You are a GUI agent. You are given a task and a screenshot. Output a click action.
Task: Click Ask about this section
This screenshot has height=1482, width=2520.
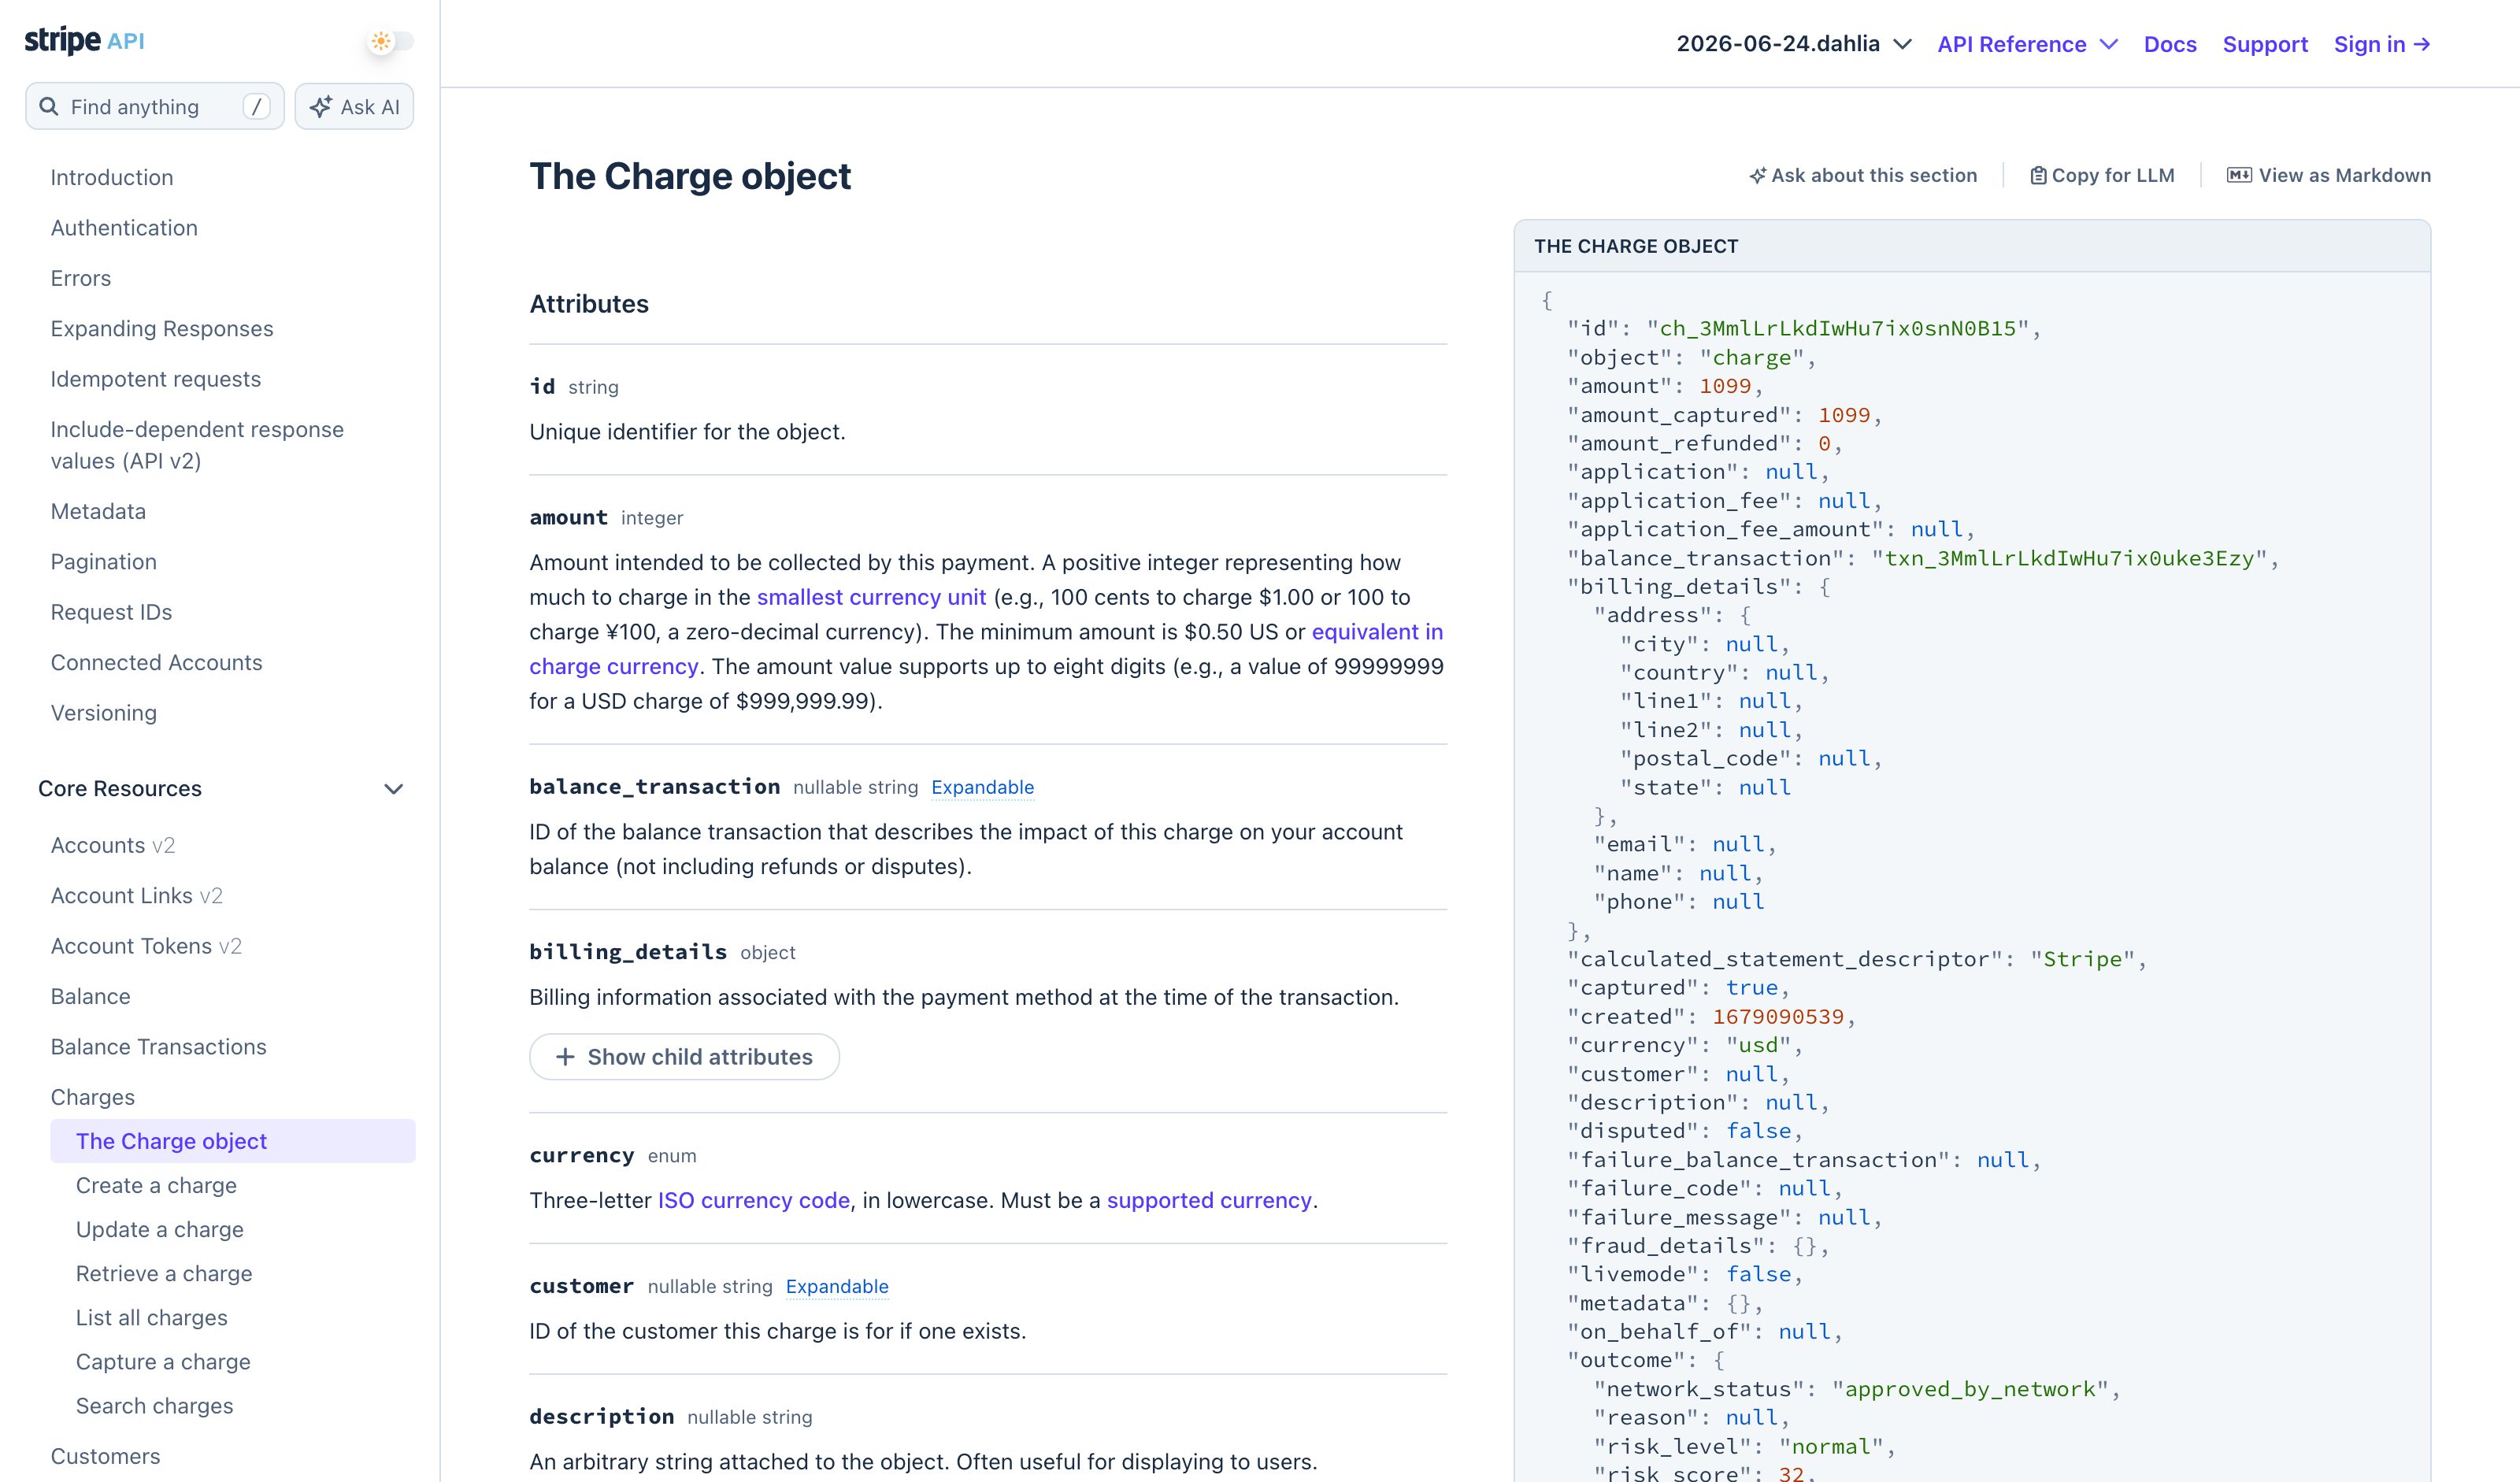point(1863,175)
